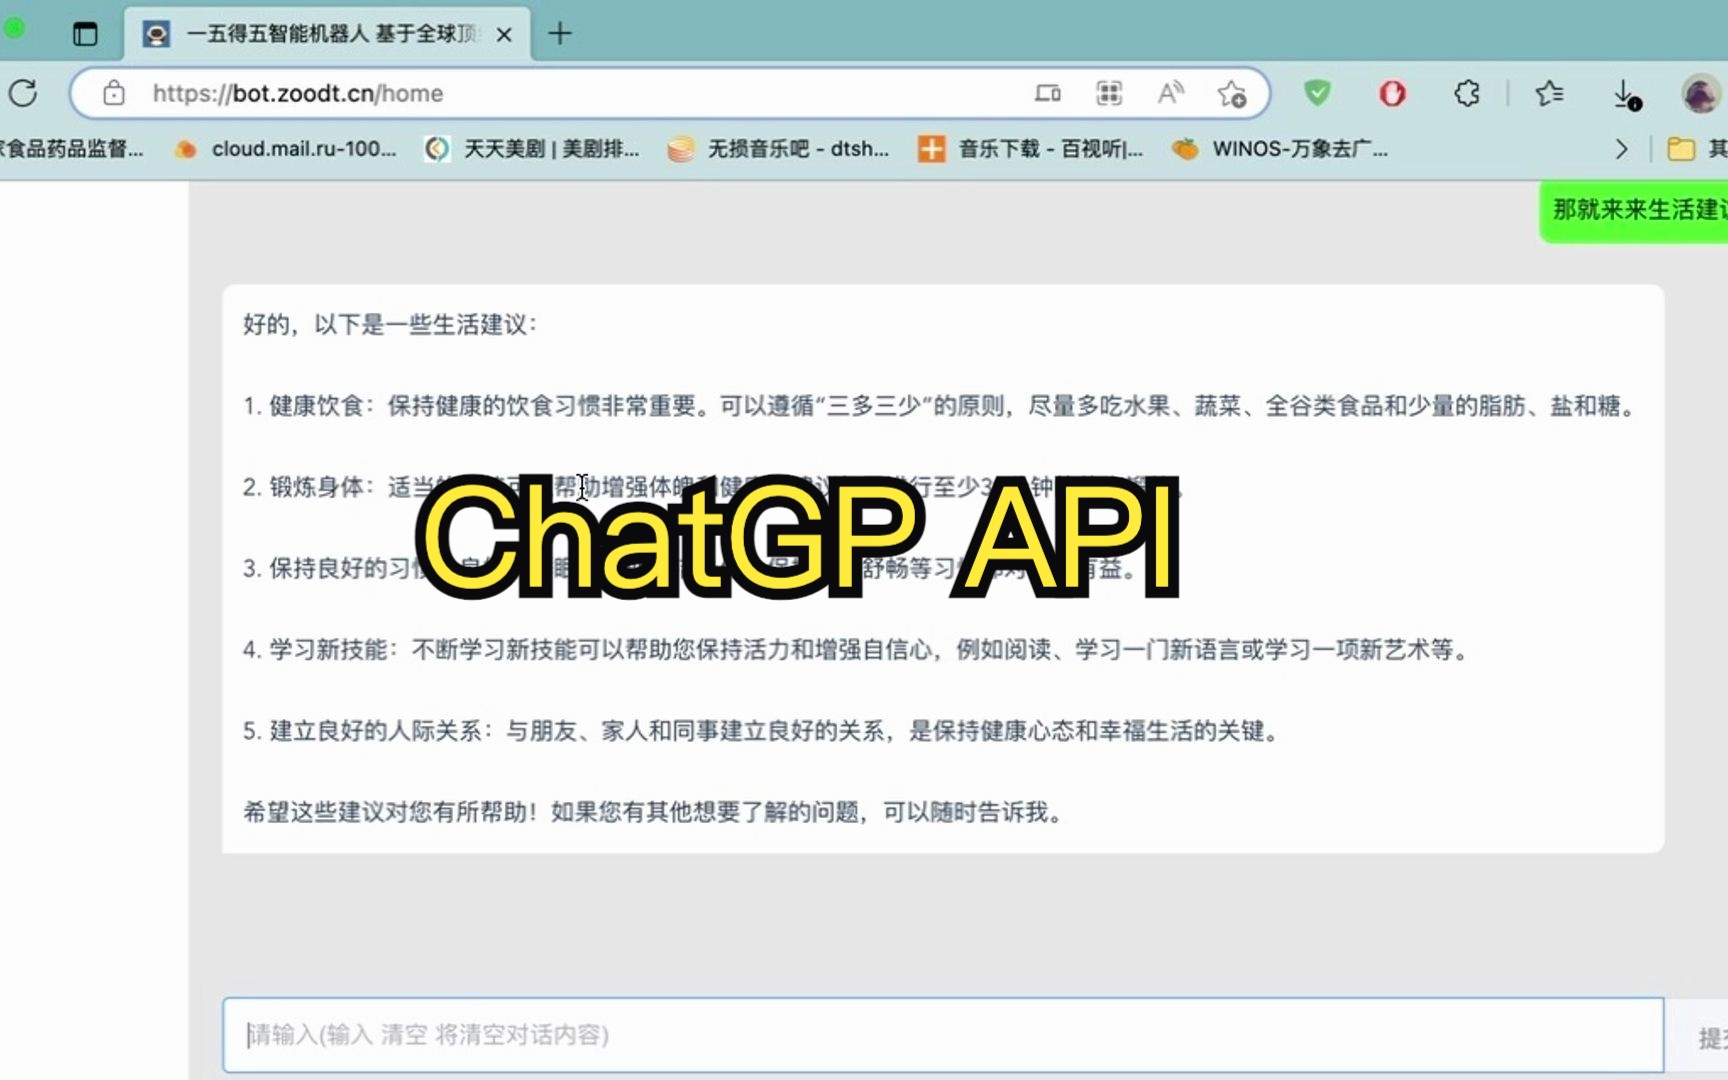
Task: Reload the page with the refresh icon
Action: point(24,93)
